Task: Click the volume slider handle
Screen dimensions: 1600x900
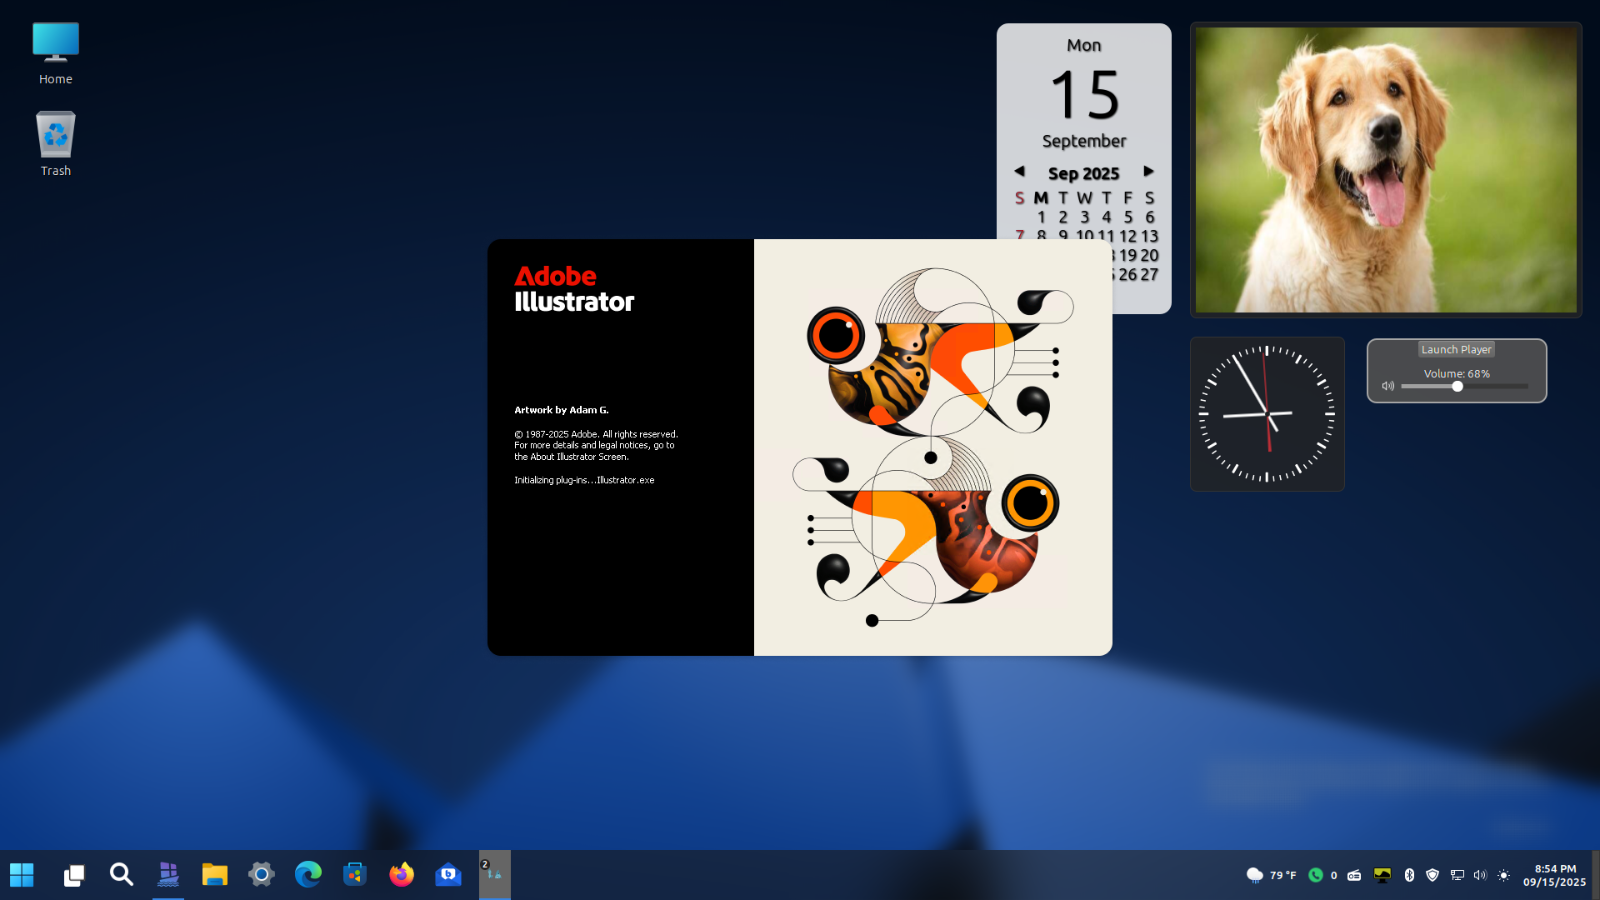Action: pos(1457,386)
